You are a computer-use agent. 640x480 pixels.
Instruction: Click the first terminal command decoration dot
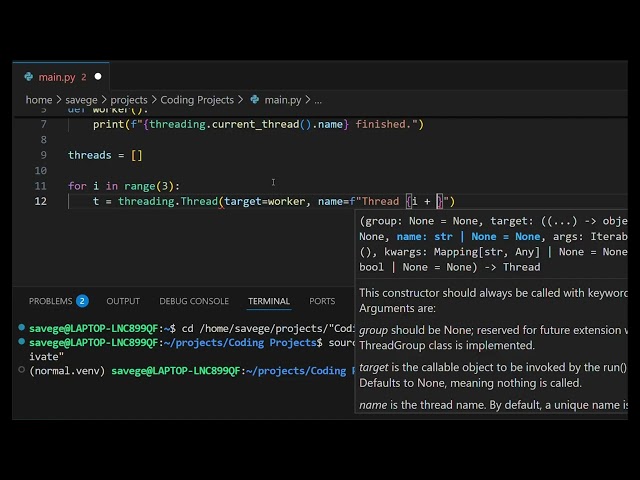22,327
